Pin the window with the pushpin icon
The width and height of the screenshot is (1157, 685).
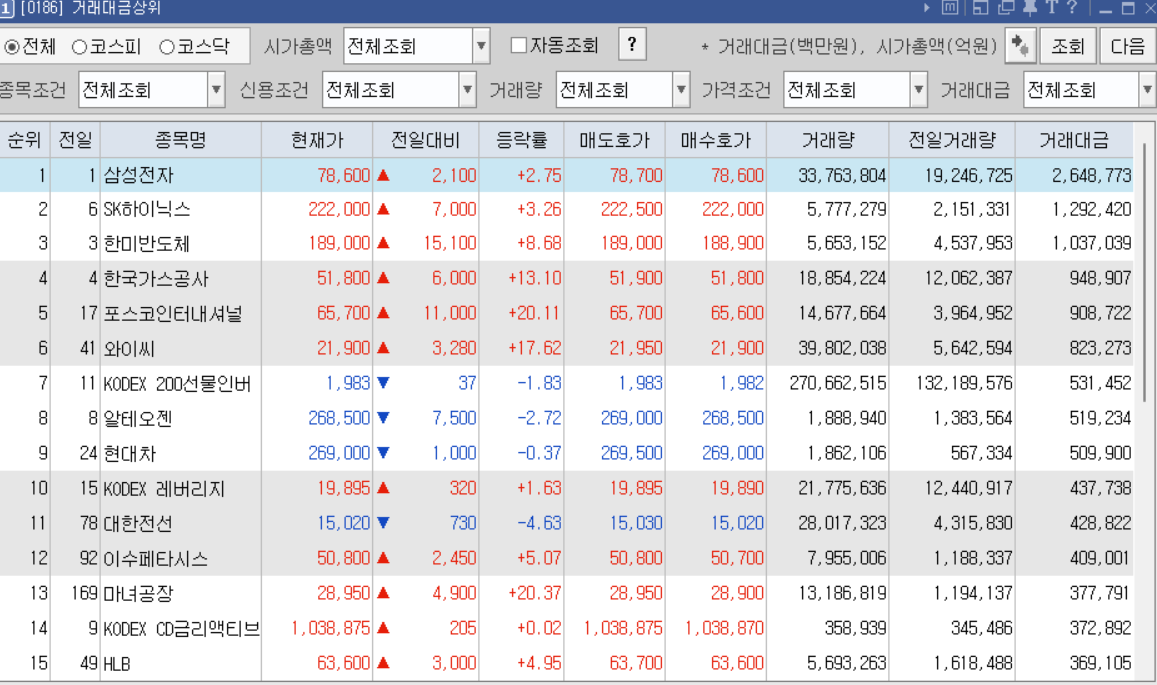click(1030, 8)
